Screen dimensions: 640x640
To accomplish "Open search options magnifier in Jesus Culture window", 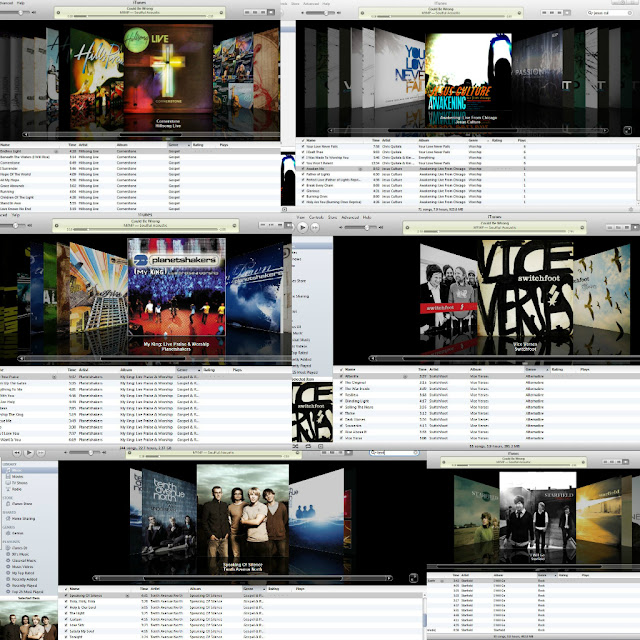I will coord(591,13).
